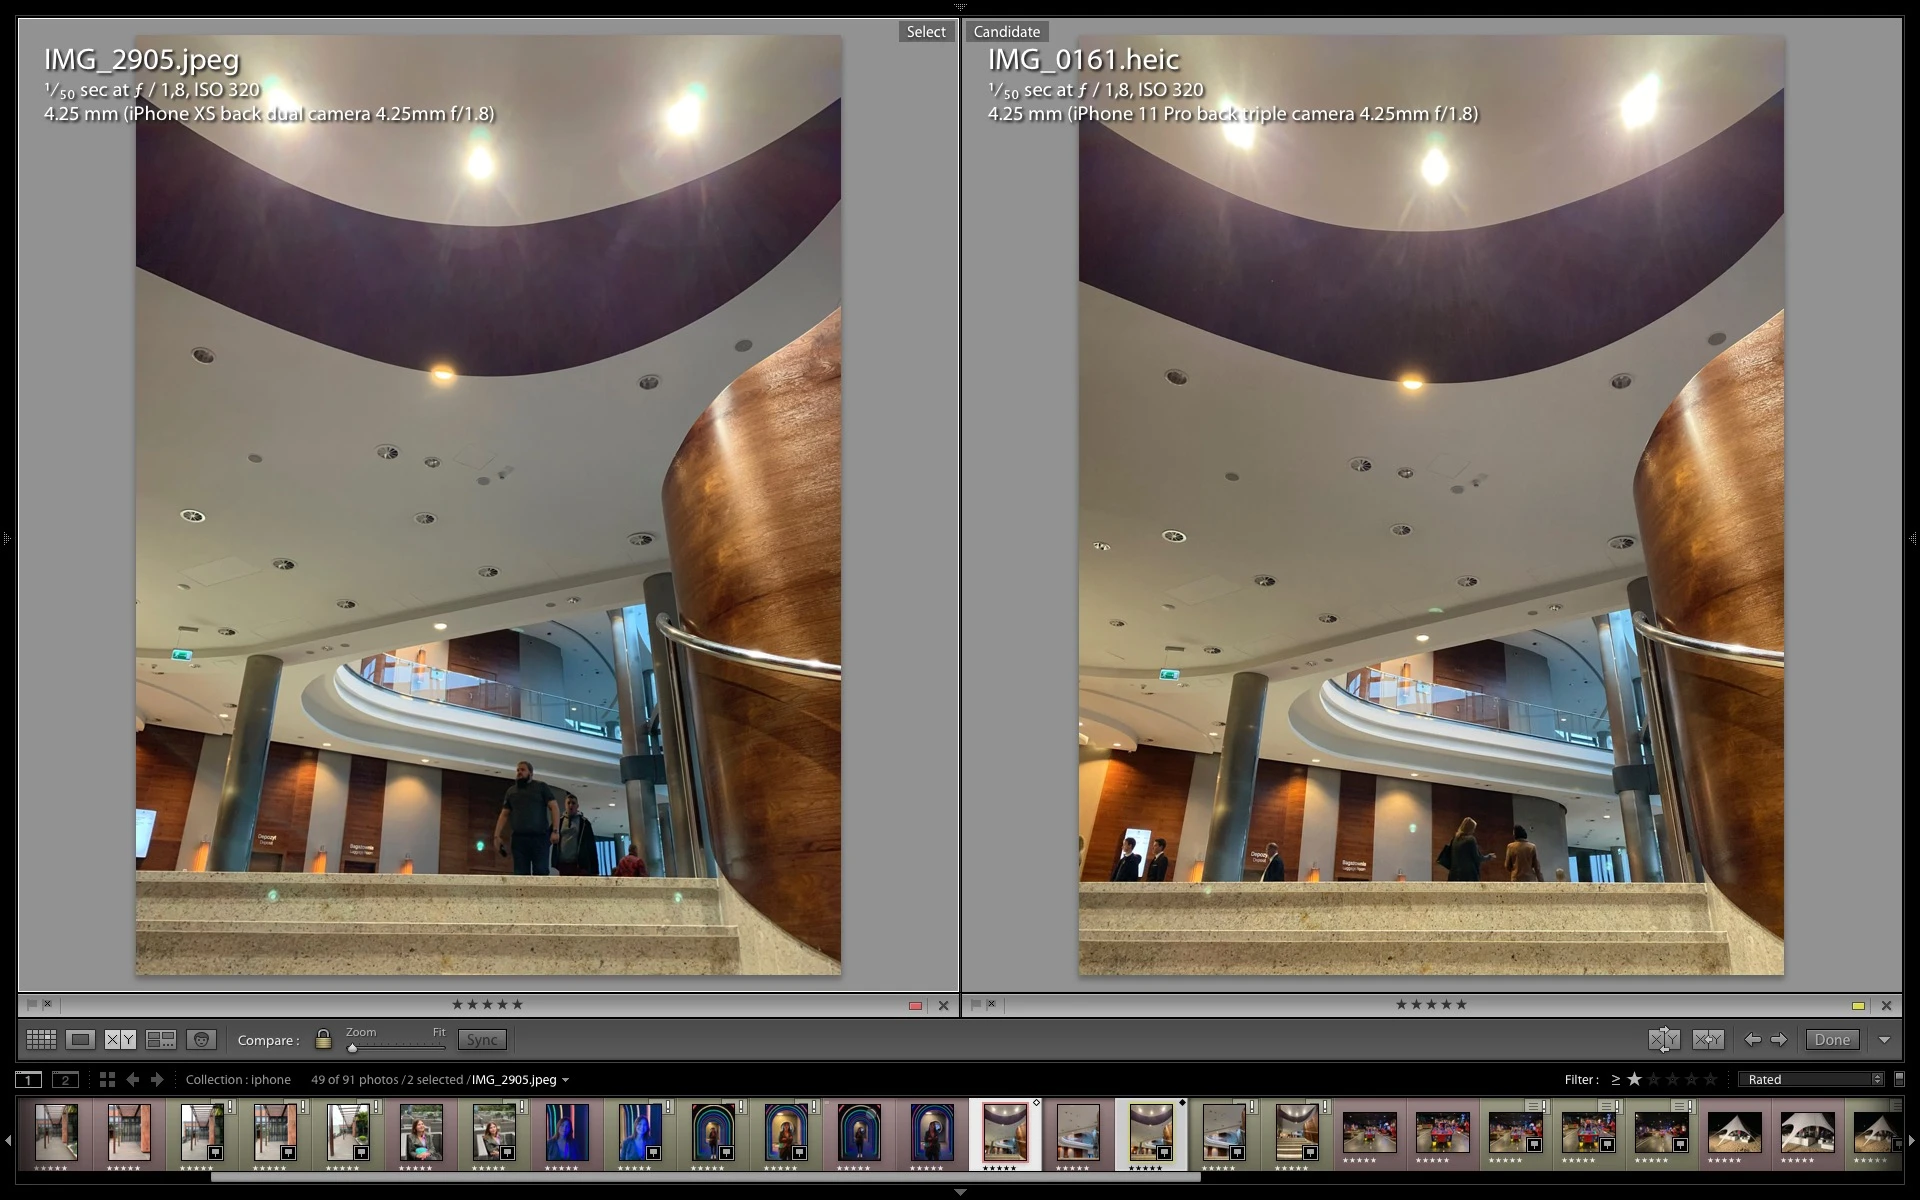The image size is (1920, 1200).
Task: Select the highlighted Candidate thumbnail in filmstrip
Action: (x=1151, y=1134)
